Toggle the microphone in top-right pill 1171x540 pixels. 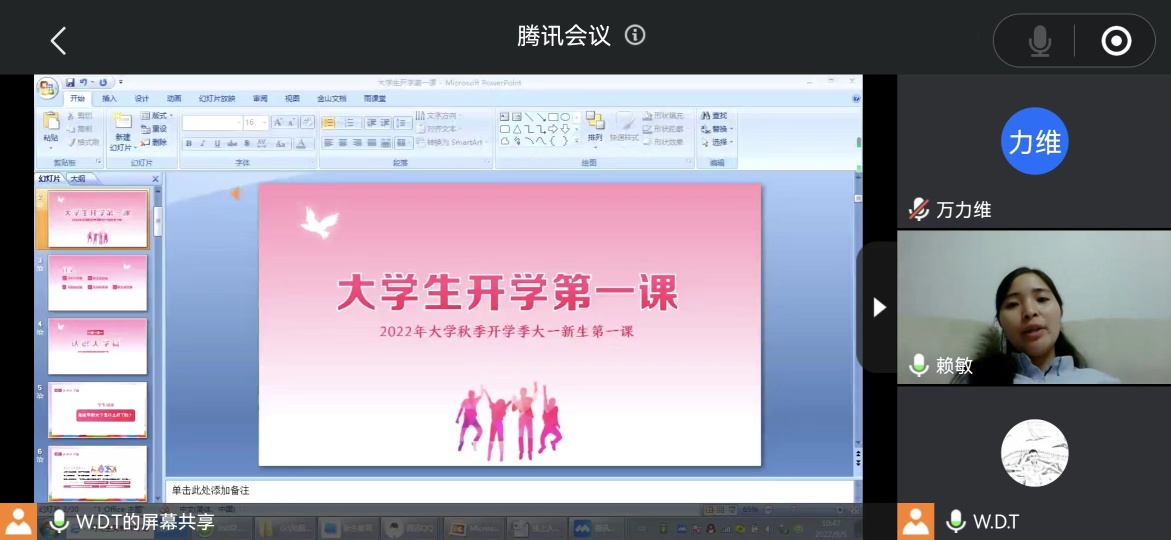pos(1040,41)
